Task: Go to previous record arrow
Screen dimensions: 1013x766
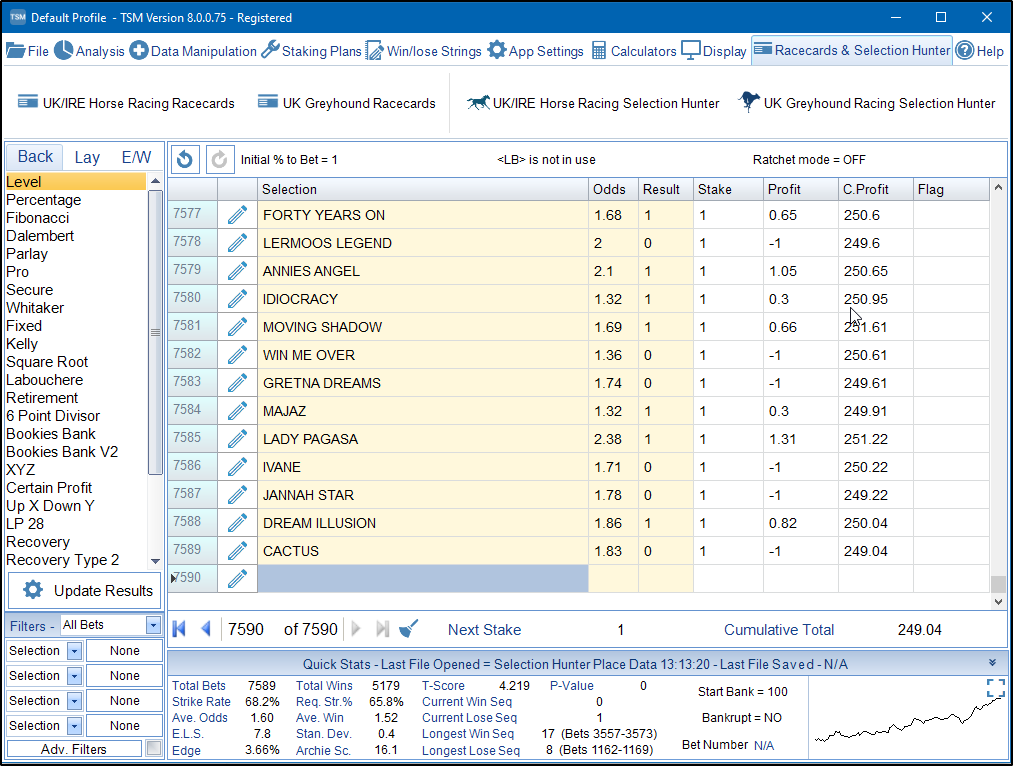Action: pos(206,629)
